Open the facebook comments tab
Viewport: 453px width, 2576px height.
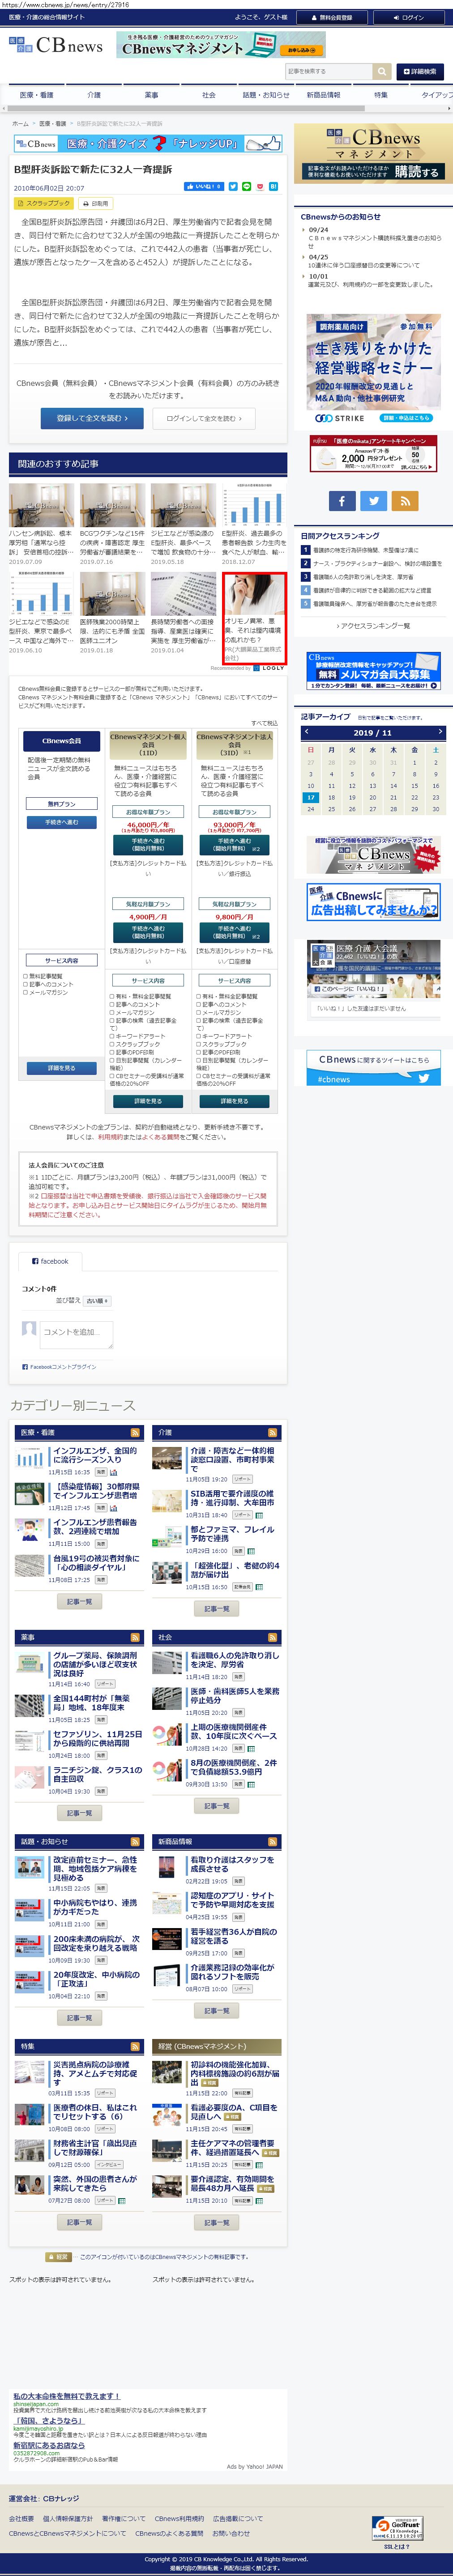click(x=51, y=1261)
